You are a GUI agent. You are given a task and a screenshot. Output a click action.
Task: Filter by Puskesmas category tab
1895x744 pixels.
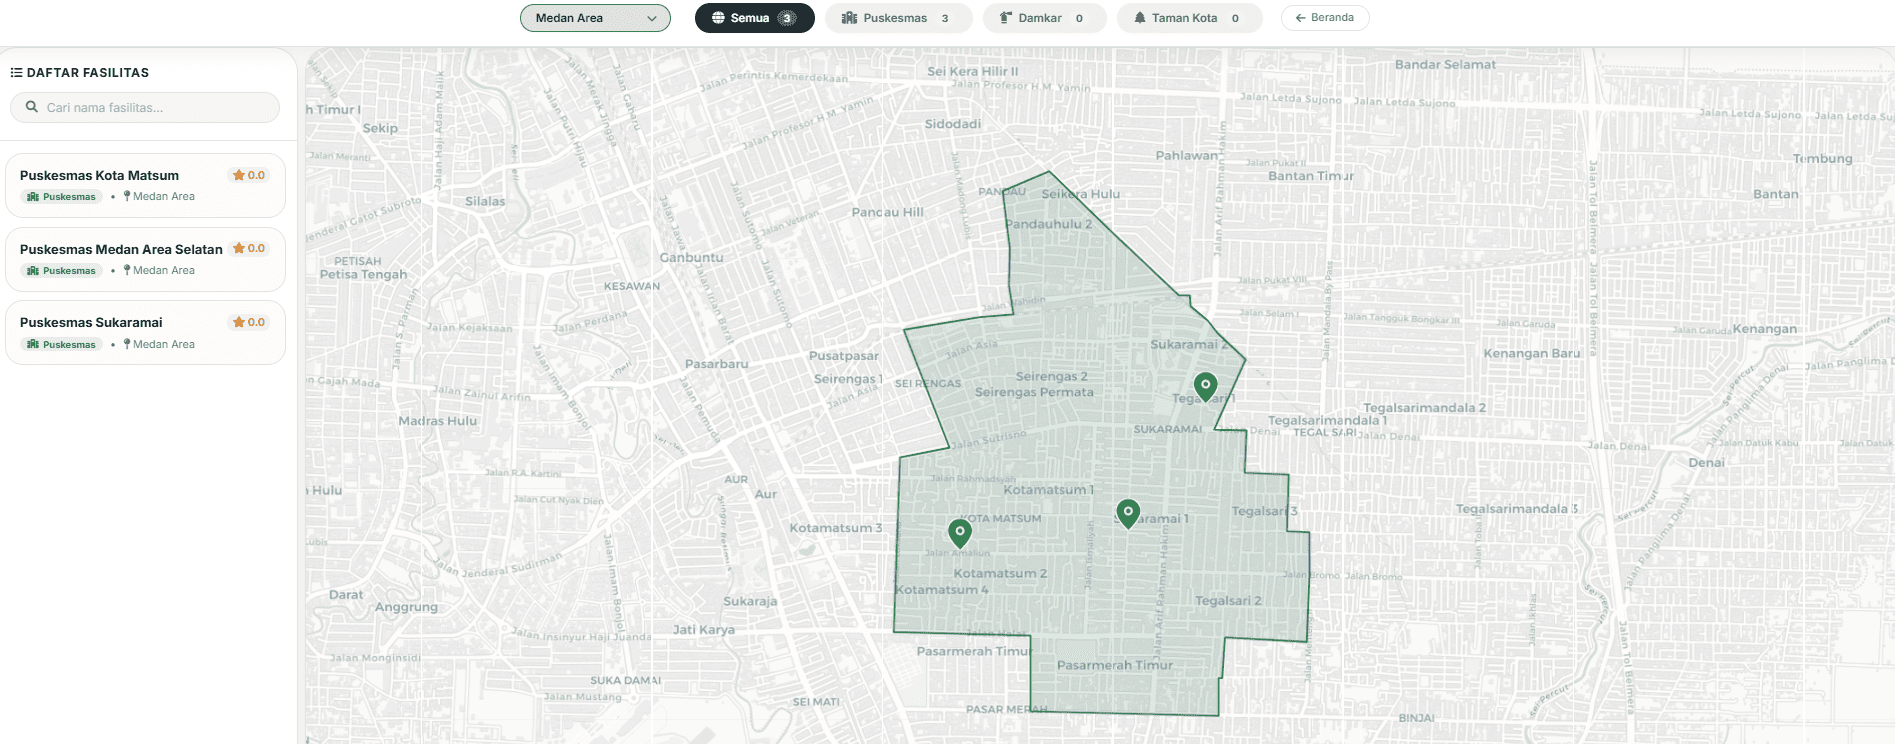[x=898, y=18]
